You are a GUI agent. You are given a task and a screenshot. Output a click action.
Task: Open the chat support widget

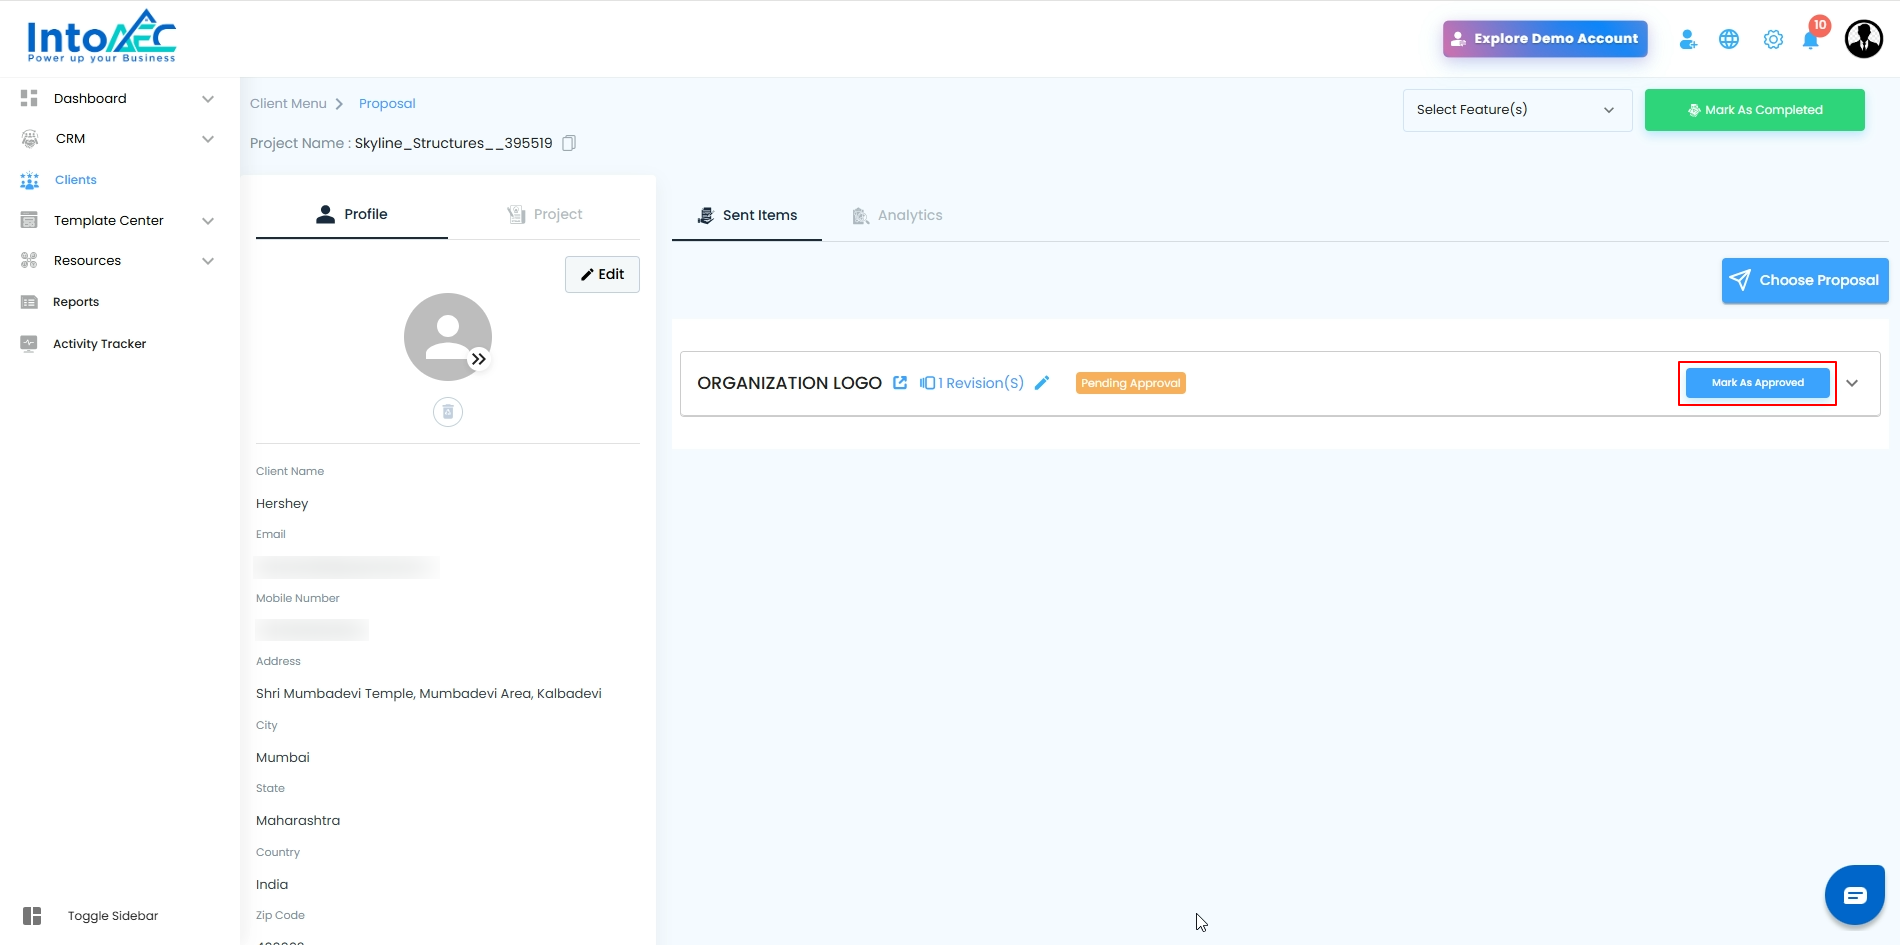[1855, 895]
